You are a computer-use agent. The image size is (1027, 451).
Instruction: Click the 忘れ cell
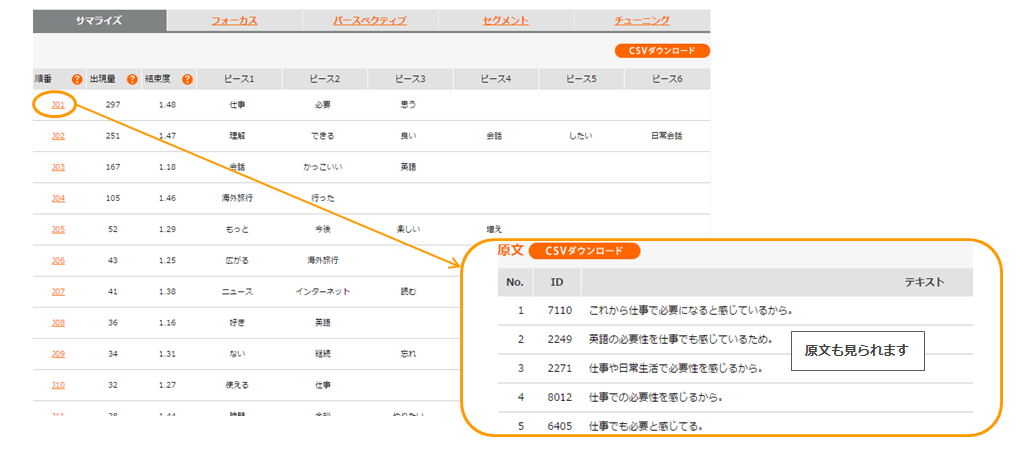pos(408,354)
